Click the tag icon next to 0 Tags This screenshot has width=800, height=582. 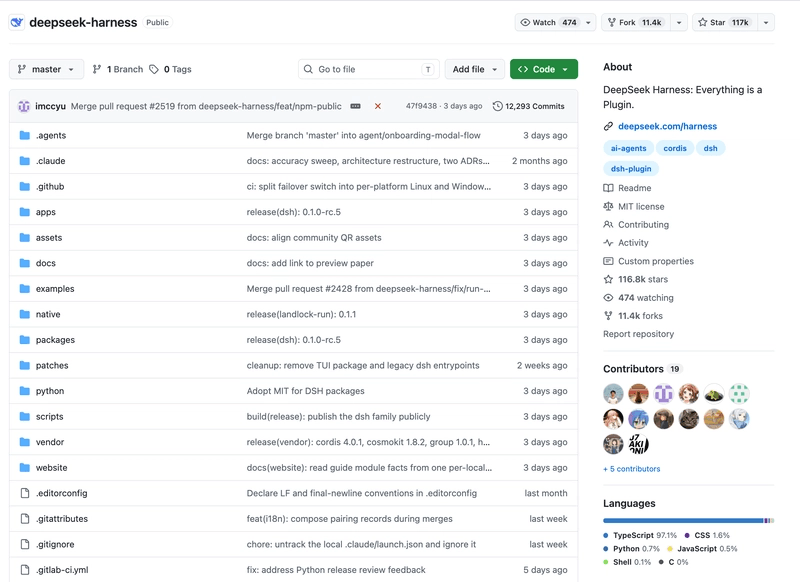[x=154, y=69]
